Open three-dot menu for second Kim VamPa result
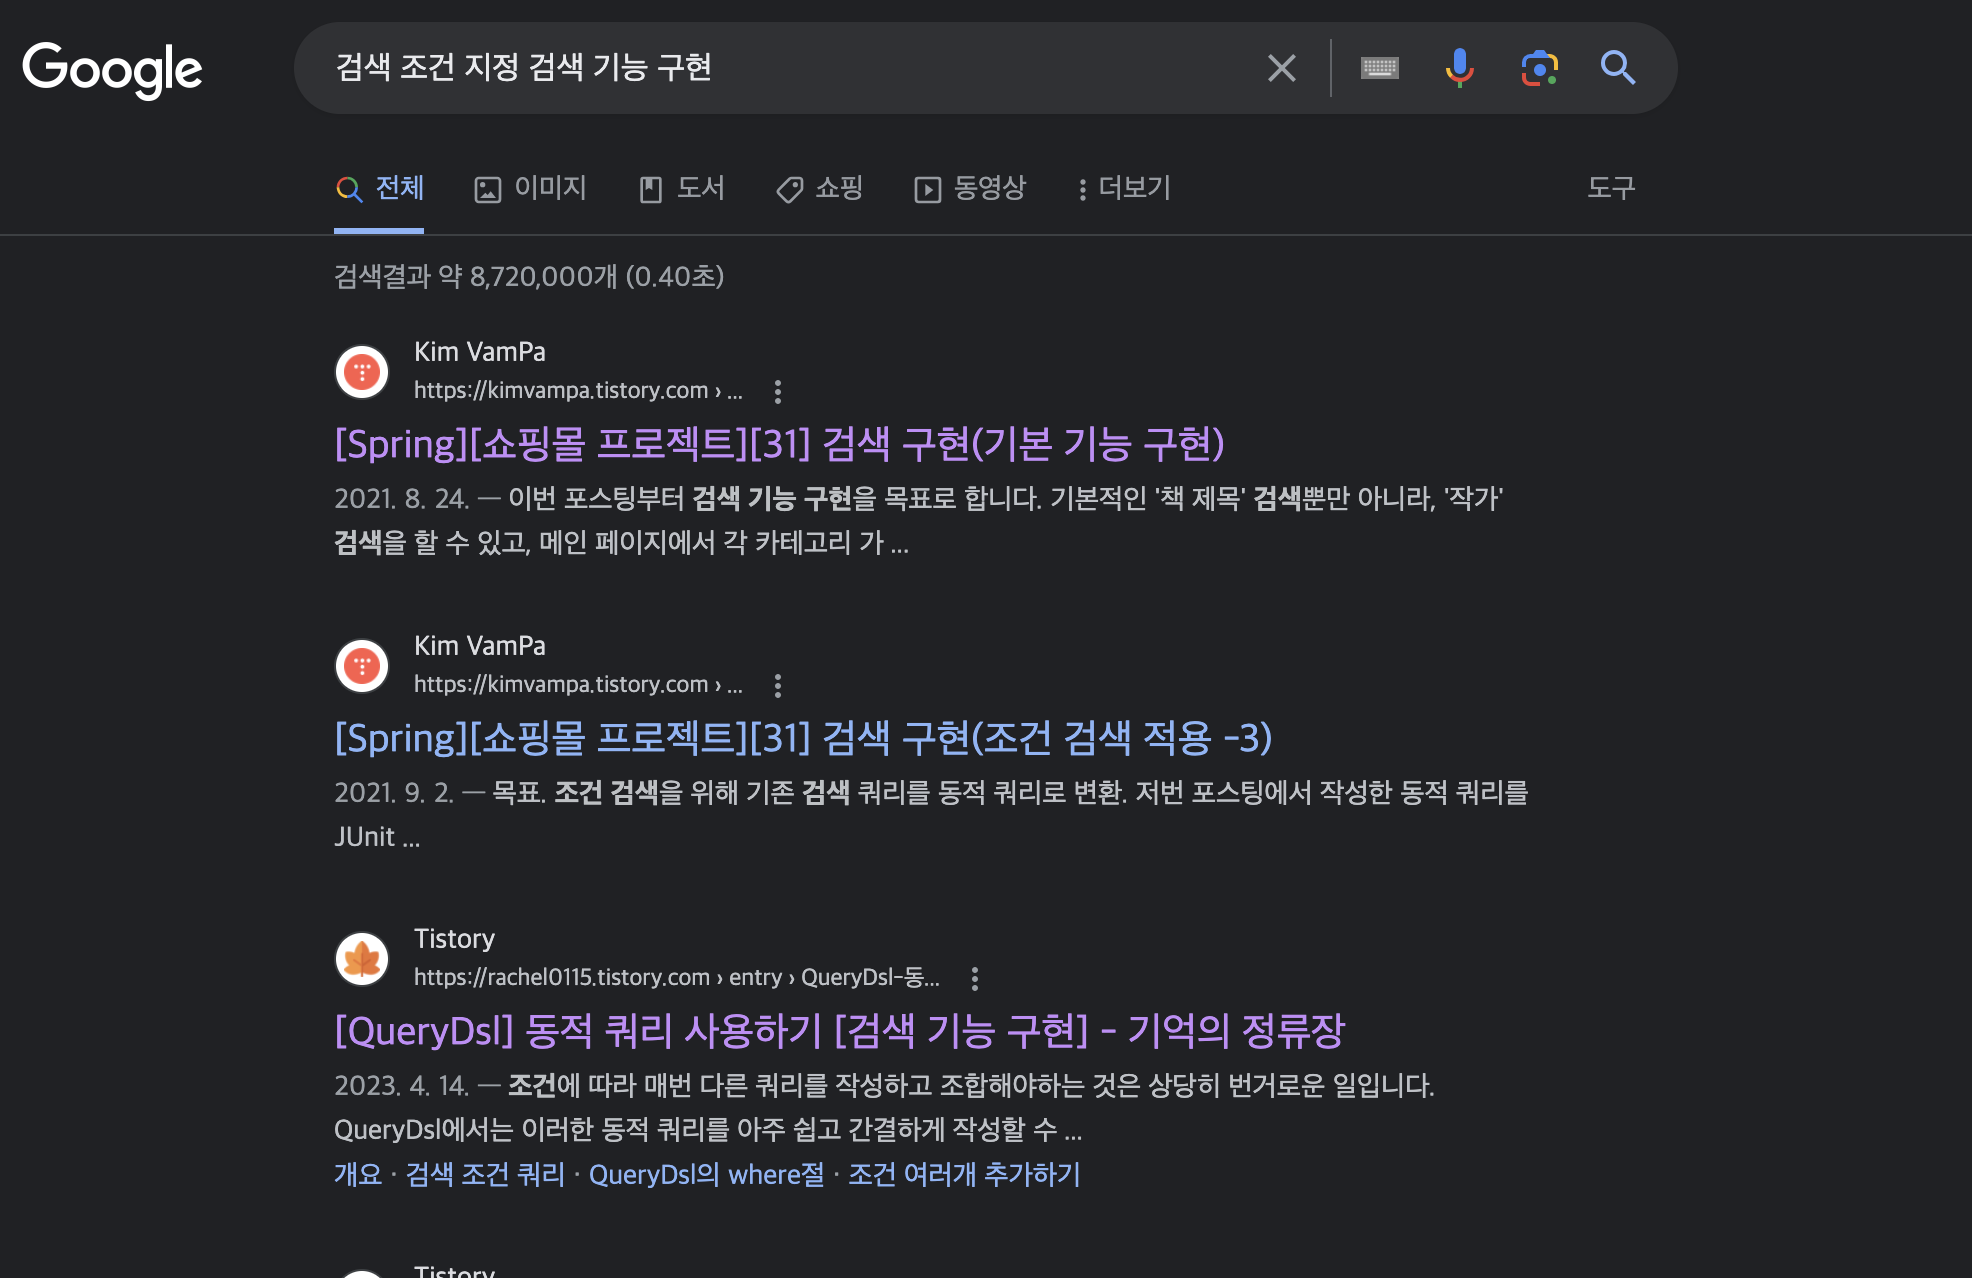The width and height of the screenshot is (1972, 1278). pos(778,685)
